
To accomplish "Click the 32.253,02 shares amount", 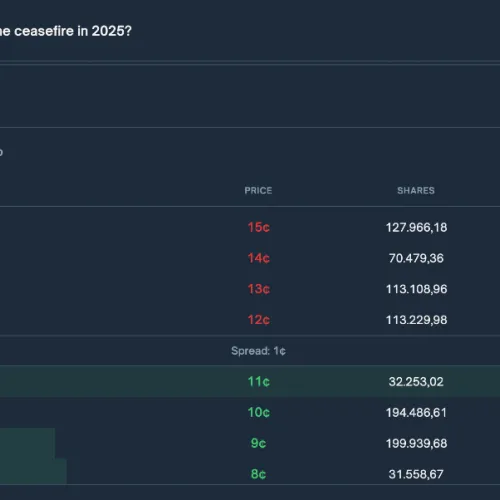I will coord(416,381).
